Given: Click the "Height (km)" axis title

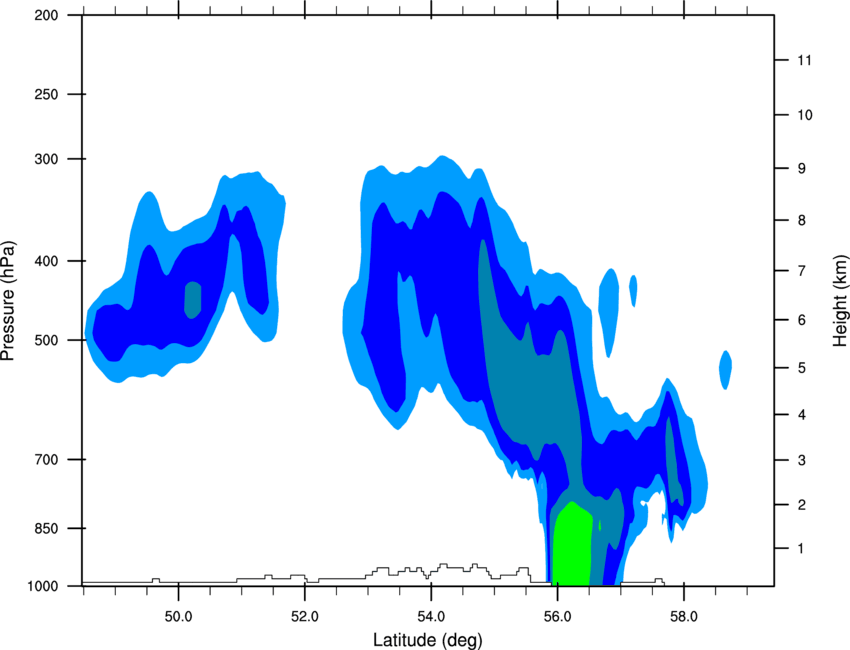Looking at the screenshot, I should (840, 300).
